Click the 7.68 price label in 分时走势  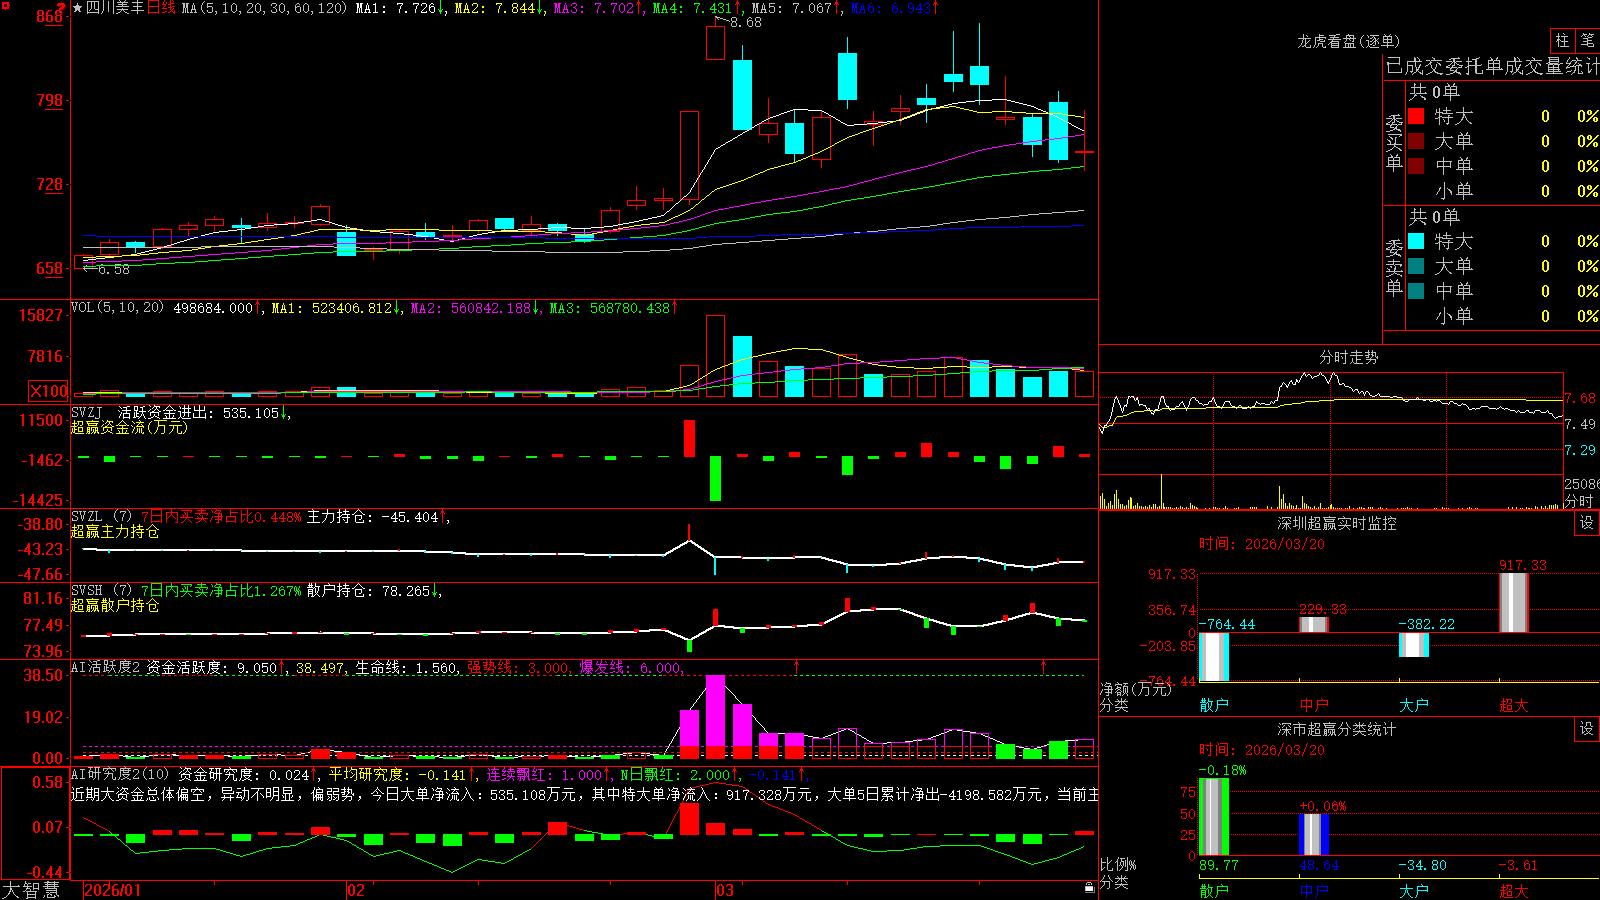click(x=1580, y=398)
